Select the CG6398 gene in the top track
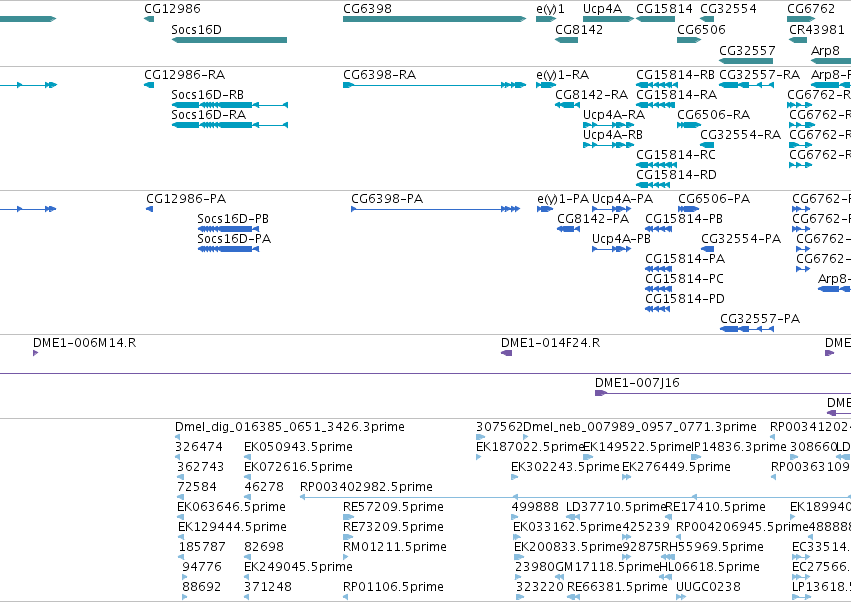This screenshot has height=602, width=851. tap(434, 19)
